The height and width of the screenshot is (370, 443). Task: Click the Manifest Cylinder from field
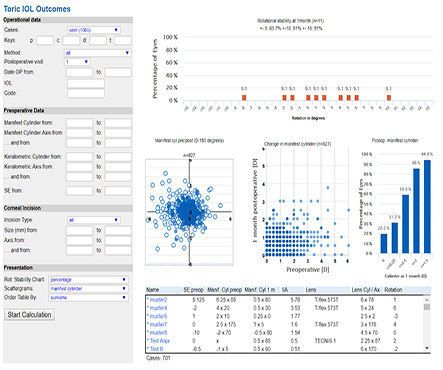[79, 123]
